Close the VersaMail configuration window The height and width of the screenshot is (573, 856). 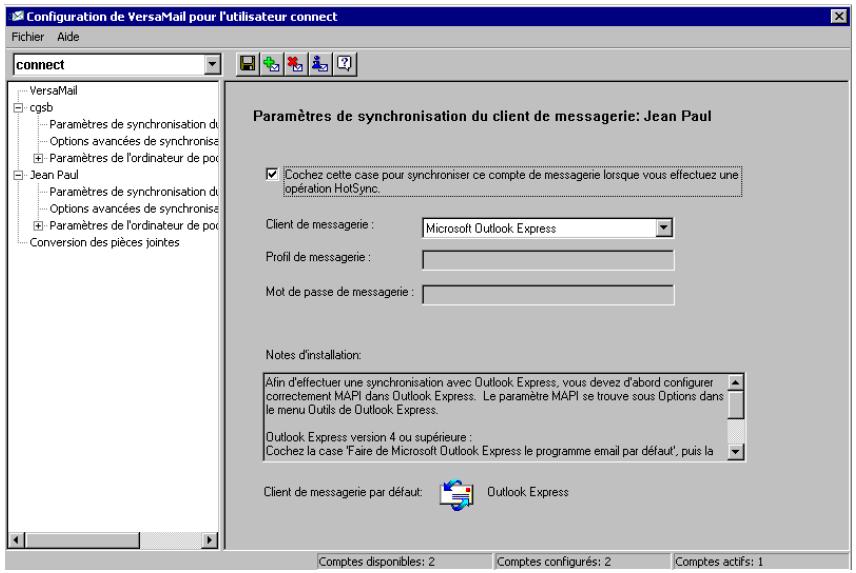[839, 16]
